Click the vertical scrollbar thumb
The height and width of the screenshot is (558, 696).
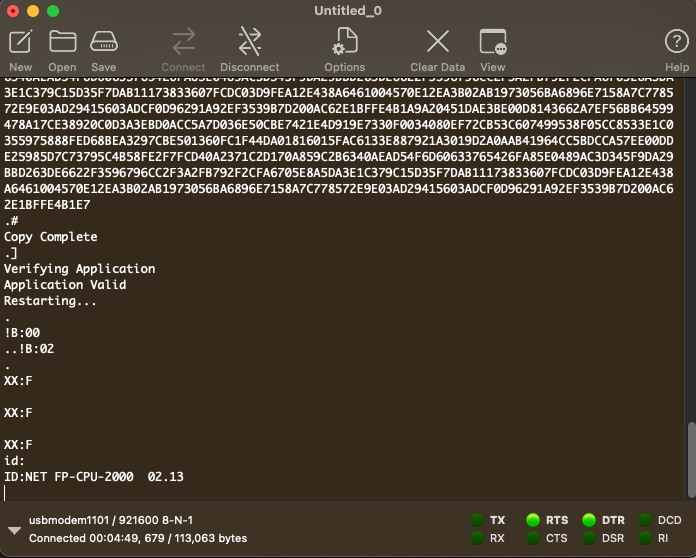click(689, 458)
